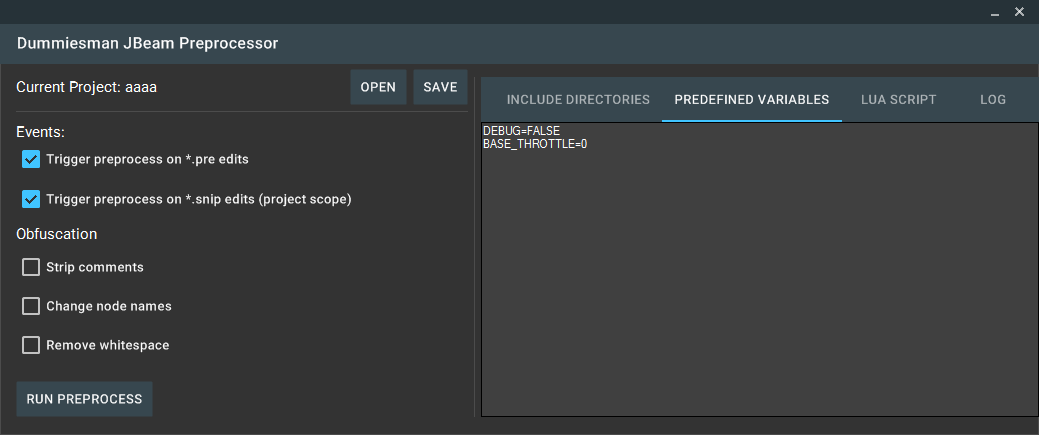Disable trigger preprocess on *.pre edits
The width and height of the screenshot is (1039, 435).
click(31, 159)
